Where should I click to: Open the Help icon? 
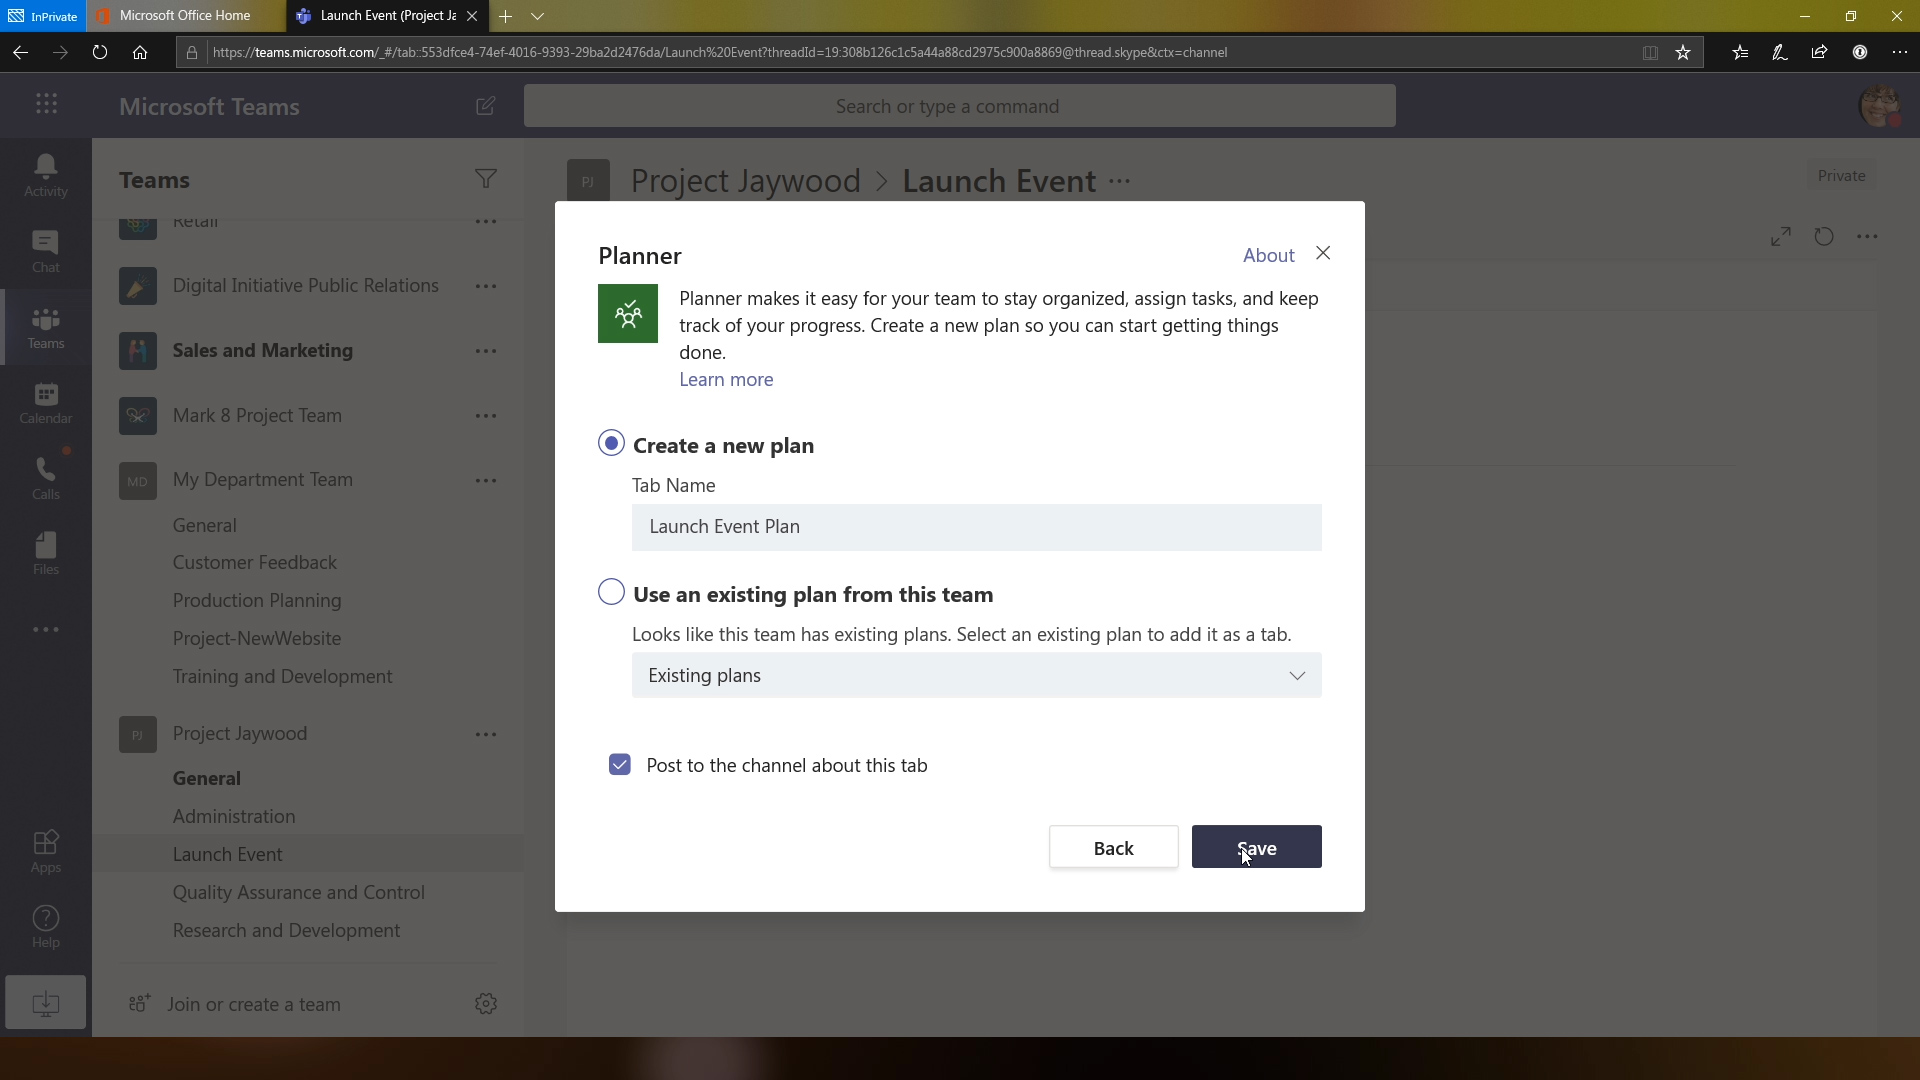(46, 926)
